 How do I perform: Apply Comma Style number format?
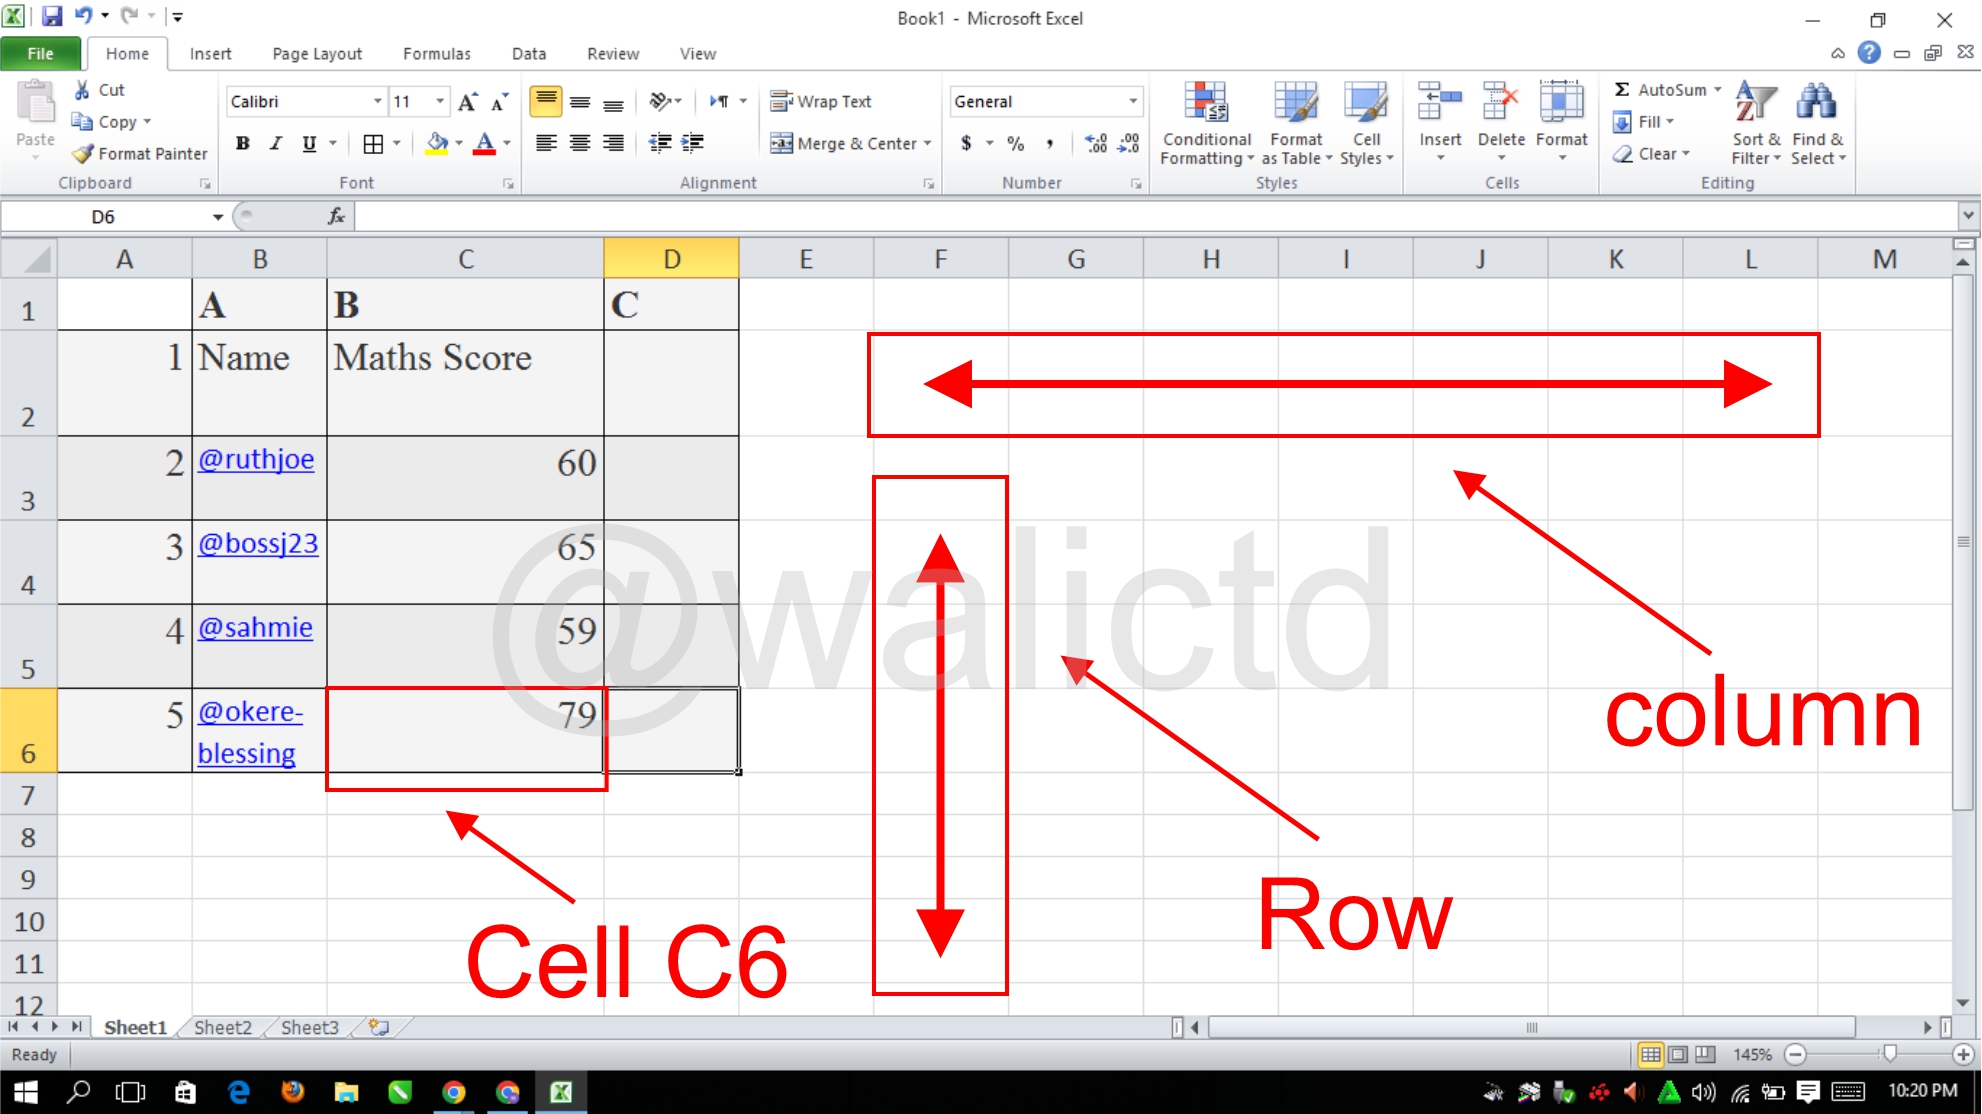click(1049, 144)
